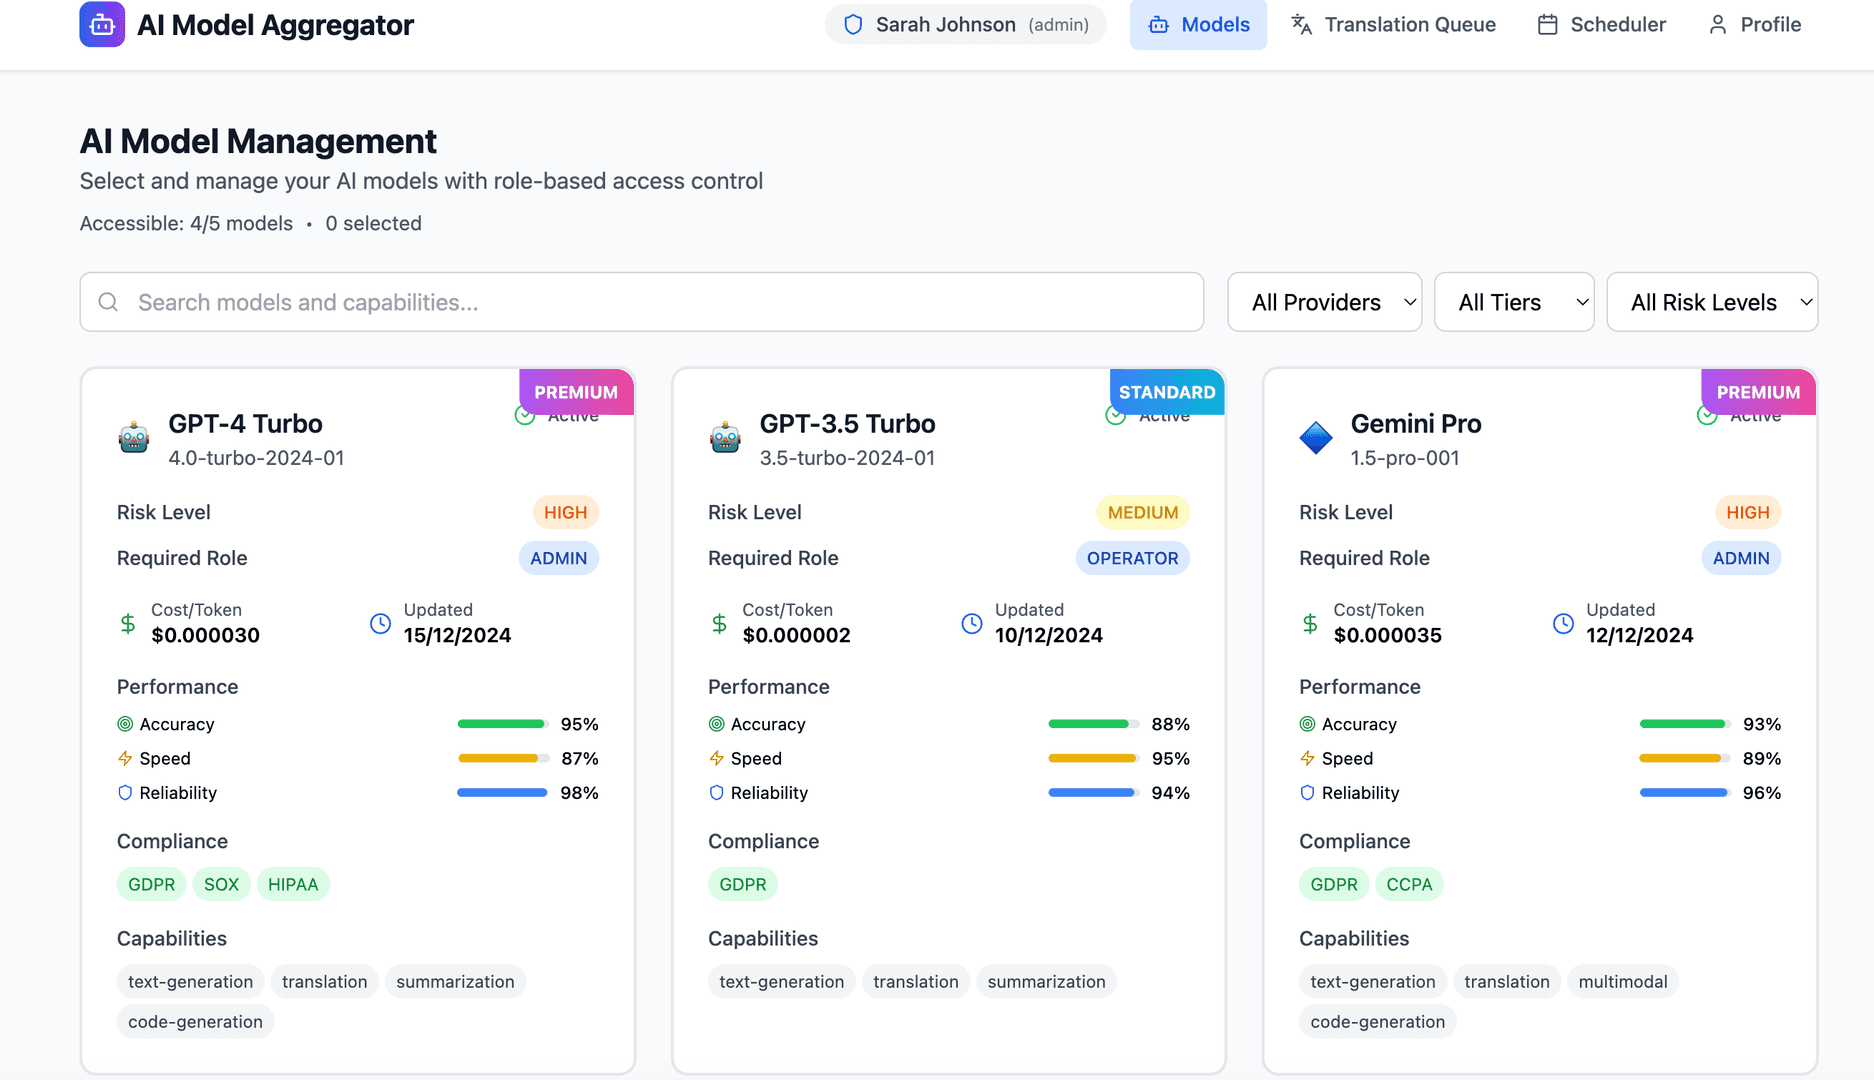Click the GPT-3.5 Turbo speed bar

(x=1094, y=758)
